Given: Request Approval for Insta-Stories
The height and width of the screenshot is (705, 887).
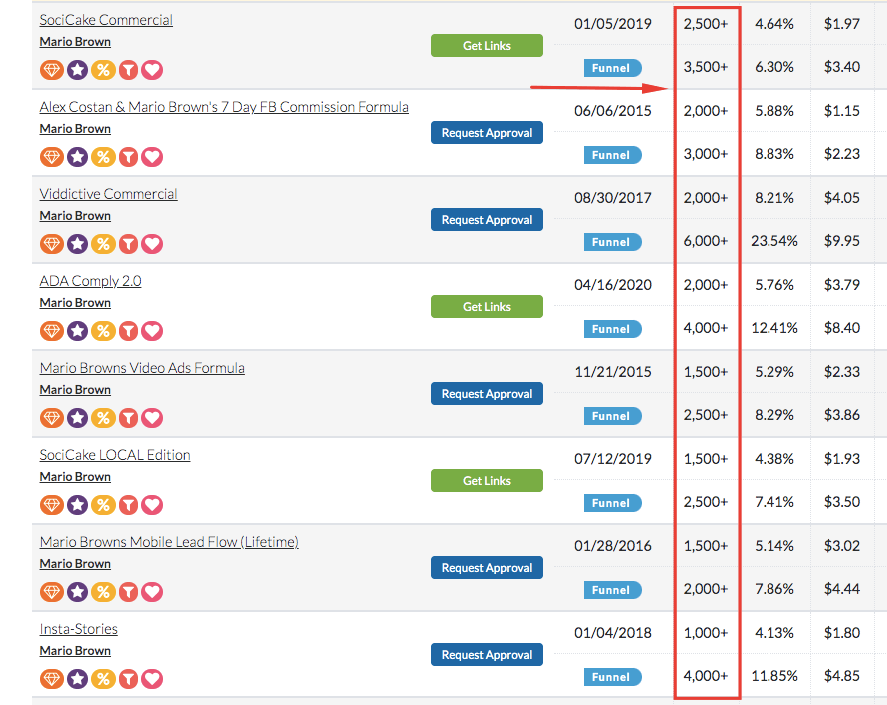Looking at the screenshot, I should point(486,655).
